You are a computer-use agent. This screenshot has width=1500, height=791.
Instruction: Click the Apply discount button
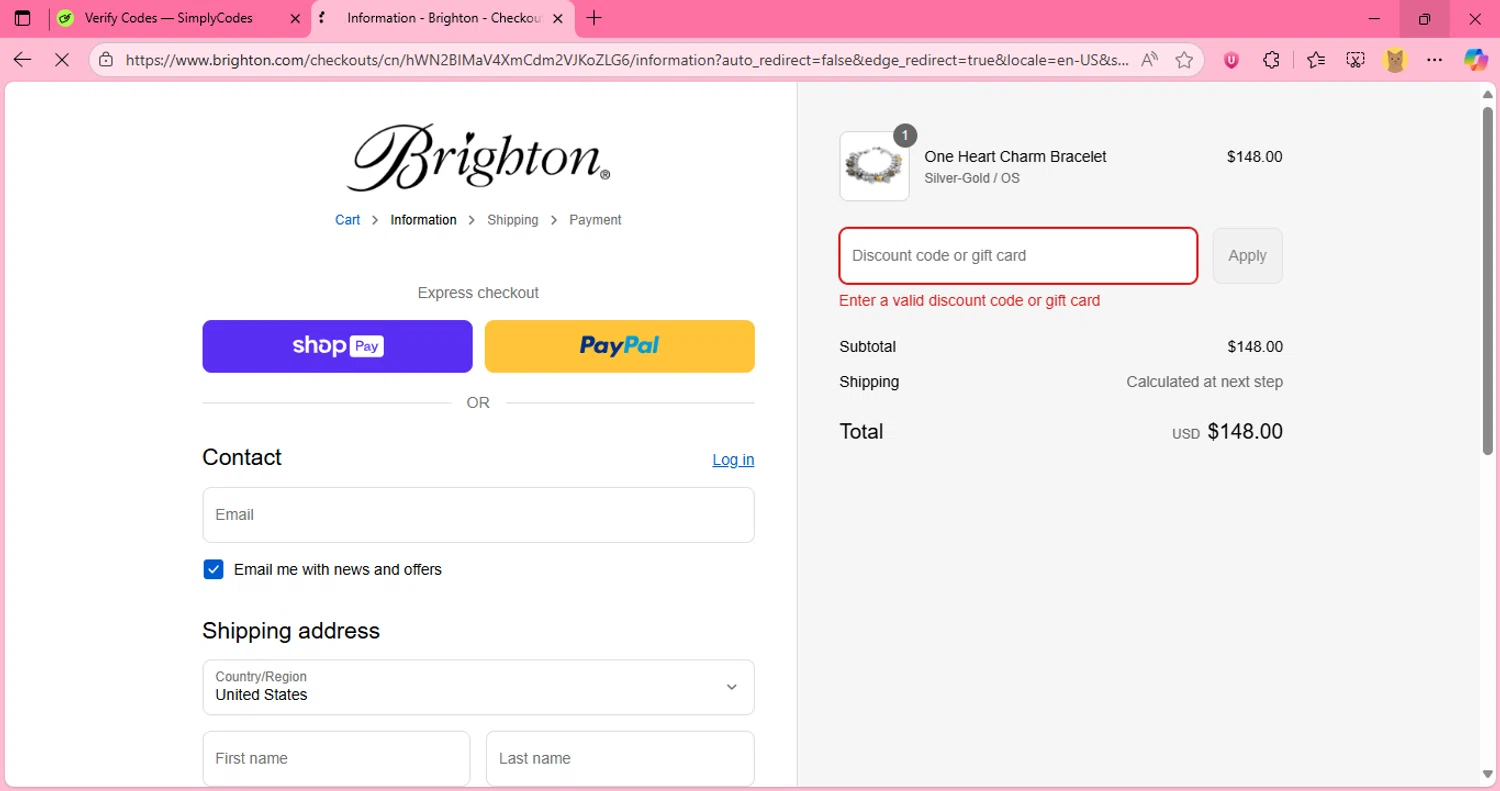[1247, 256]
